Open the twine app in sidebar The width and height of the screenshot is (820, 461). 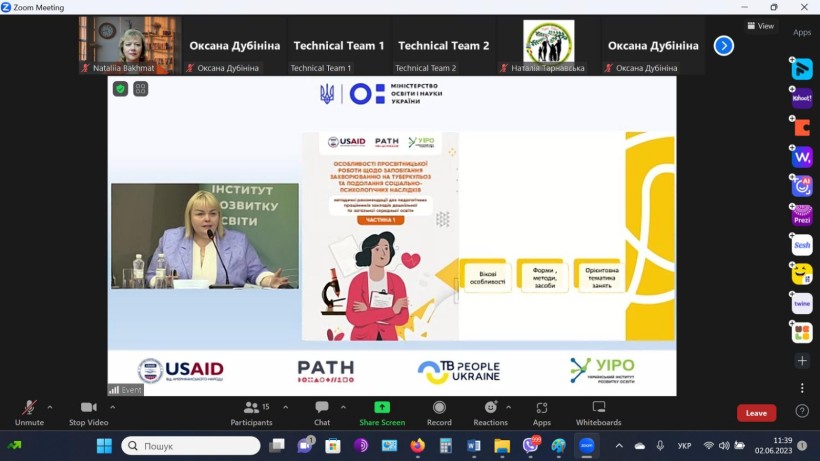click(x=802, y=304)
